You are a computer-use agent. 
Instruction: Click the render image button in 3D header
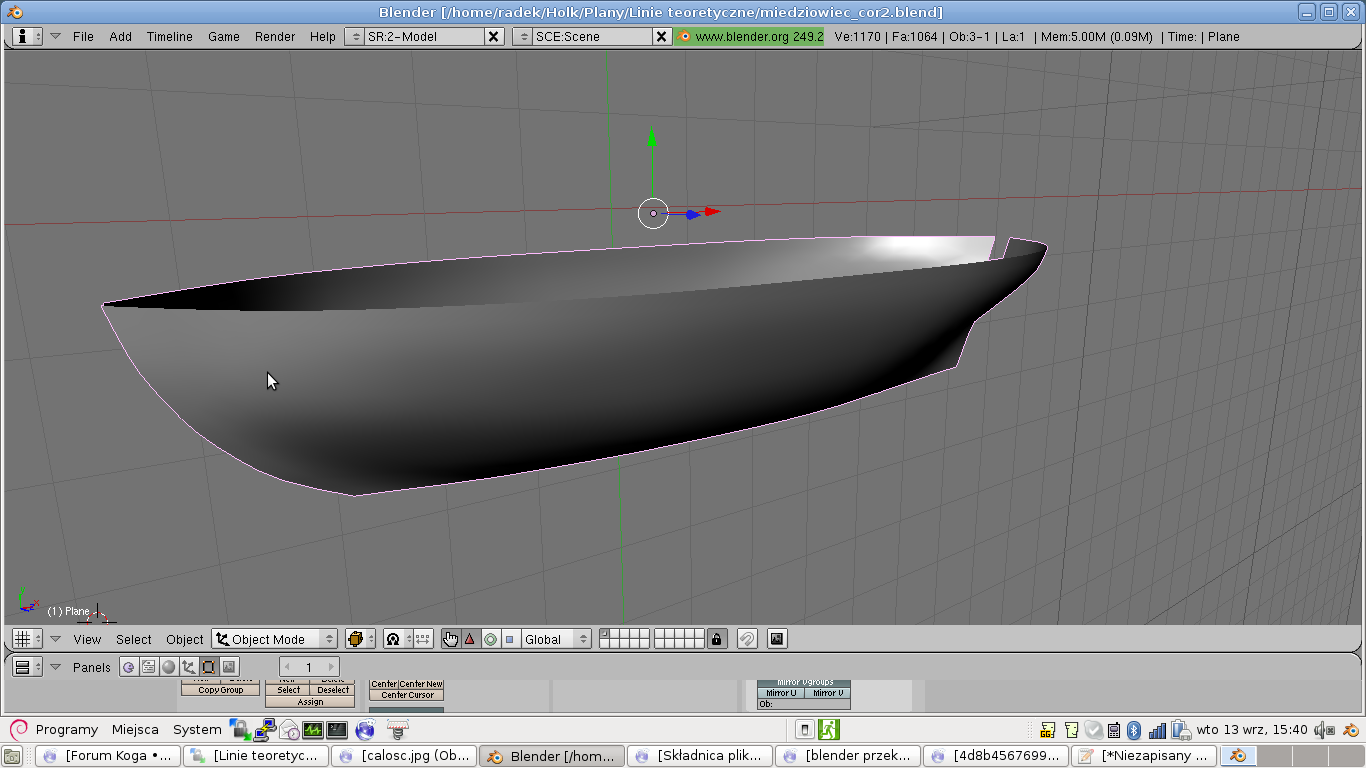[777, 639]
